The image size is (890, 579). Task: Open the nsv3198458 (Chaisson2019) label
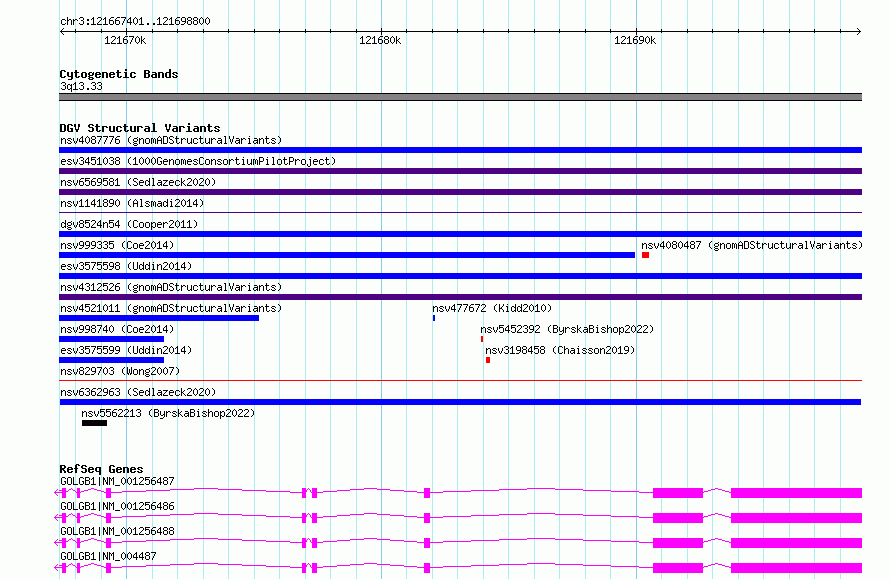pyautogui.click(x=560, y=350)
